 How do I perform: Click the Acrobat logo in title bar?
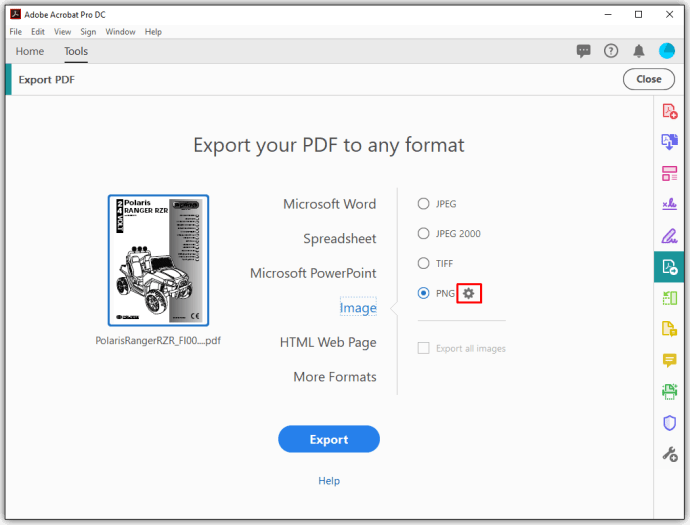coord(15,14)
